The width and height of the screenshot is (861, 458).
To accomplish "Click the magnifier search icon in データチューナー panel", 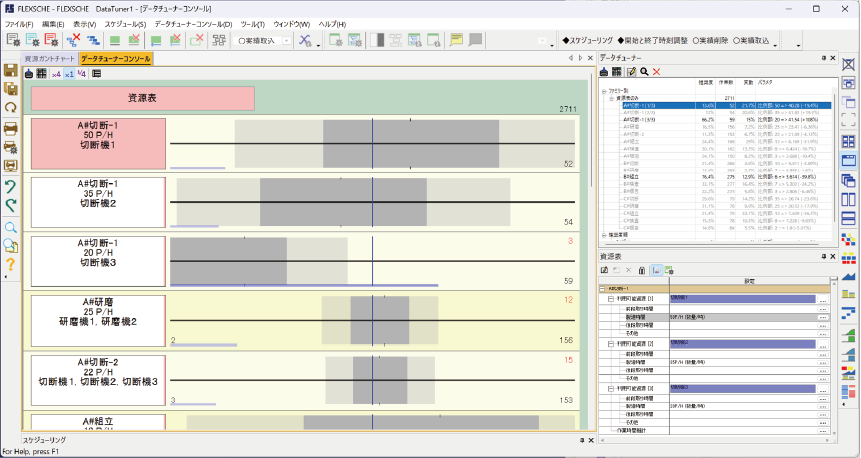I will [x=644, y=72].
